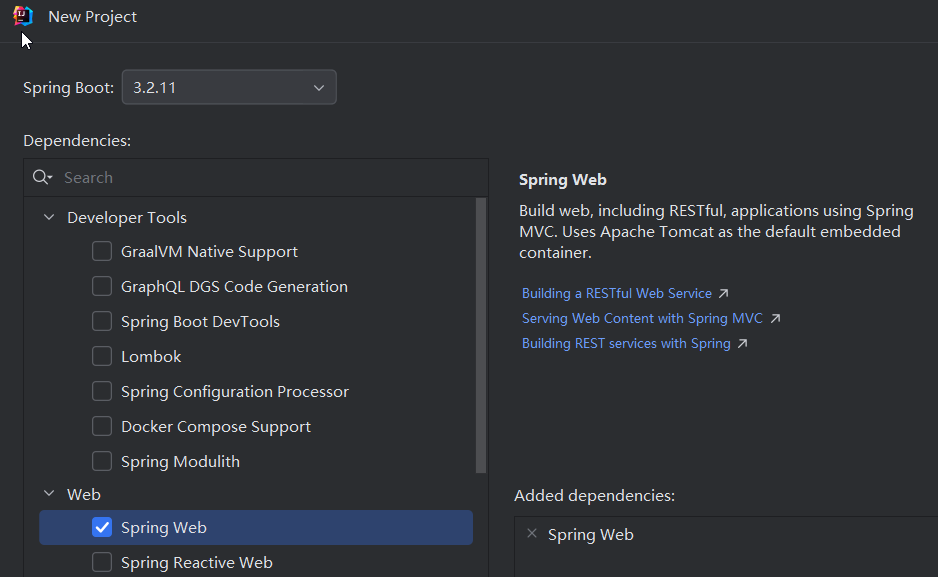Click the Spring Configuration Processor label
The image size is (938, 577).
point(234,392)
